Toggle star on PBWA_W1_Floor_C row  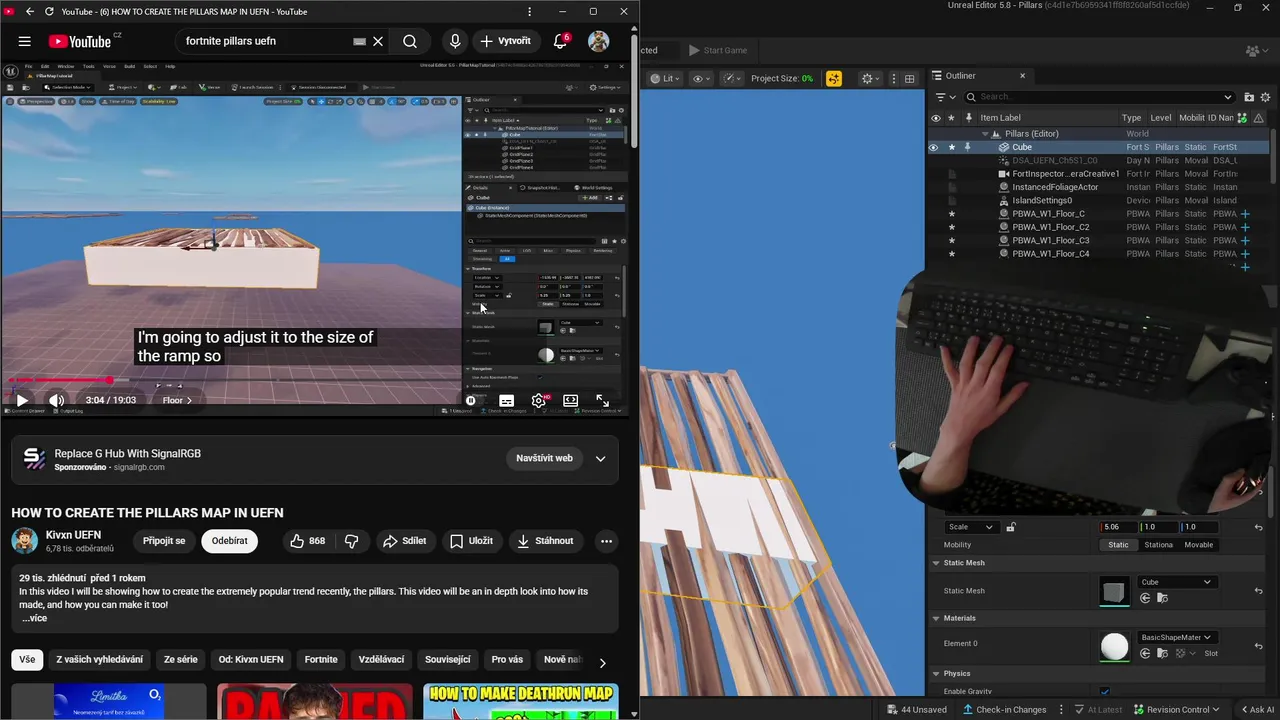pyautogui.click(x=951, y=214)
